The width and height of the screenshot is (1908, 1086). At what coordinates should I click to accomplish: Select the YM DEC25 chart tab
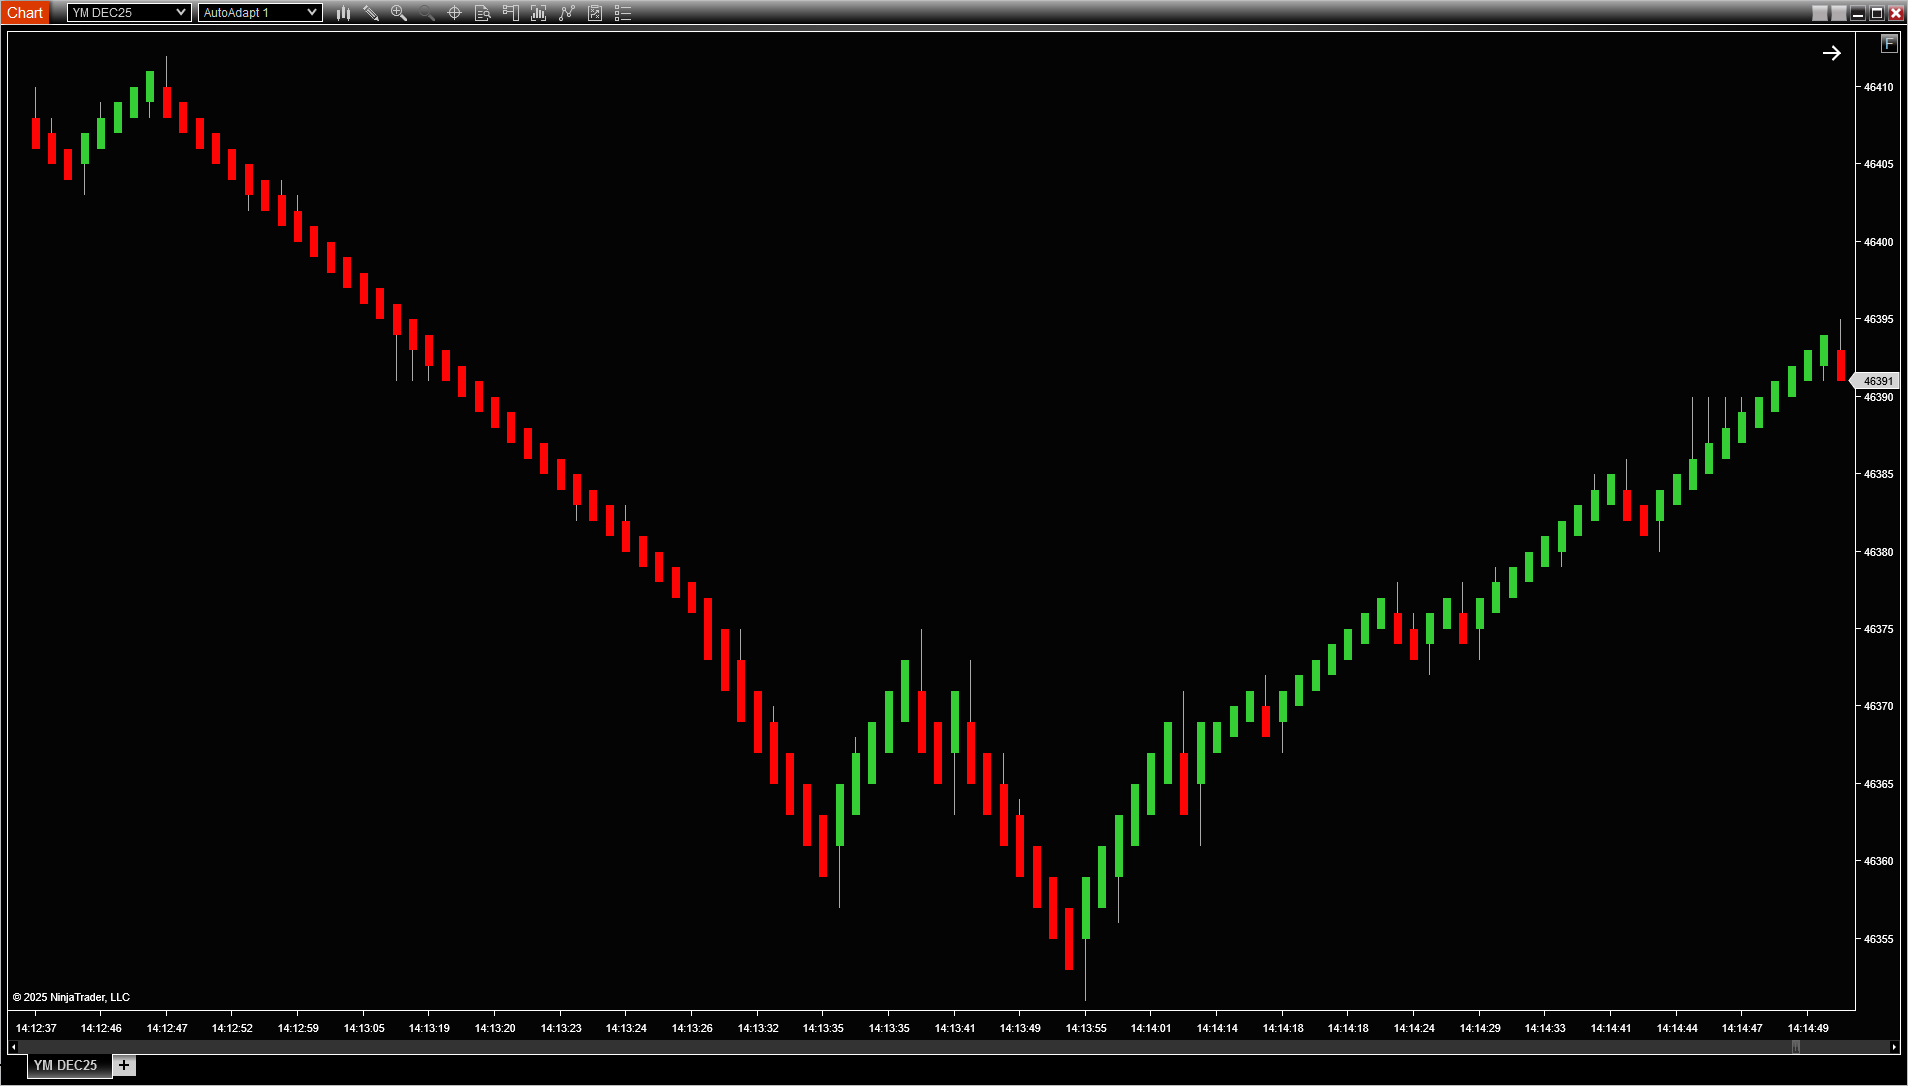coord(66,1065)
